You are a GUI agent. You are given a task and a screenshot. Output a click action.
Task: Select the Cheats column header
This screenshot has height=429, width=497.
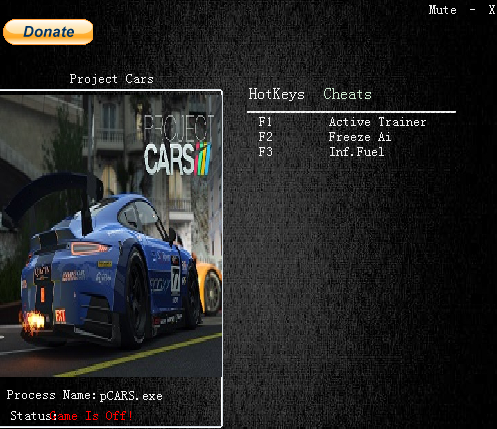coord(347,94)
